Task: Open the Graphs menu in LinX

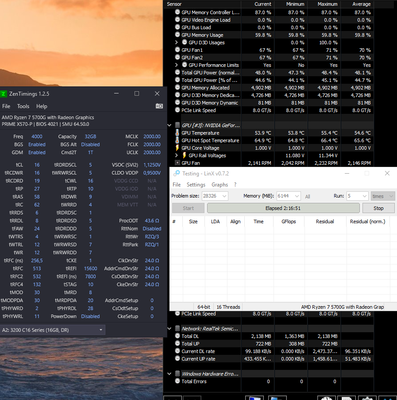Action: point(220,185)
